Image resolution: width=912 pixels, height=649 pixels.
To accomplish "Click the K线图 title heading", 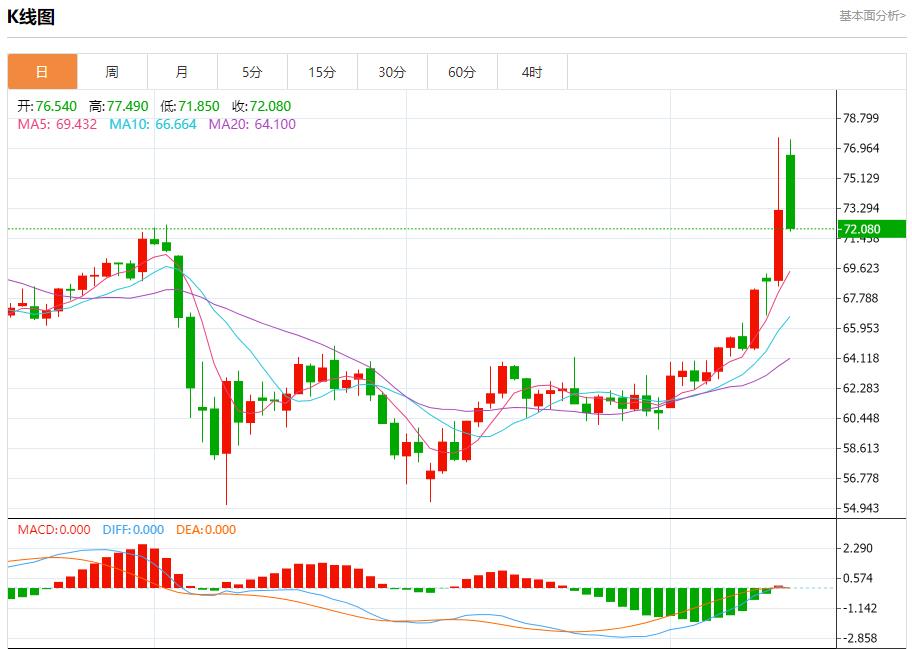I will coord(31,17).
